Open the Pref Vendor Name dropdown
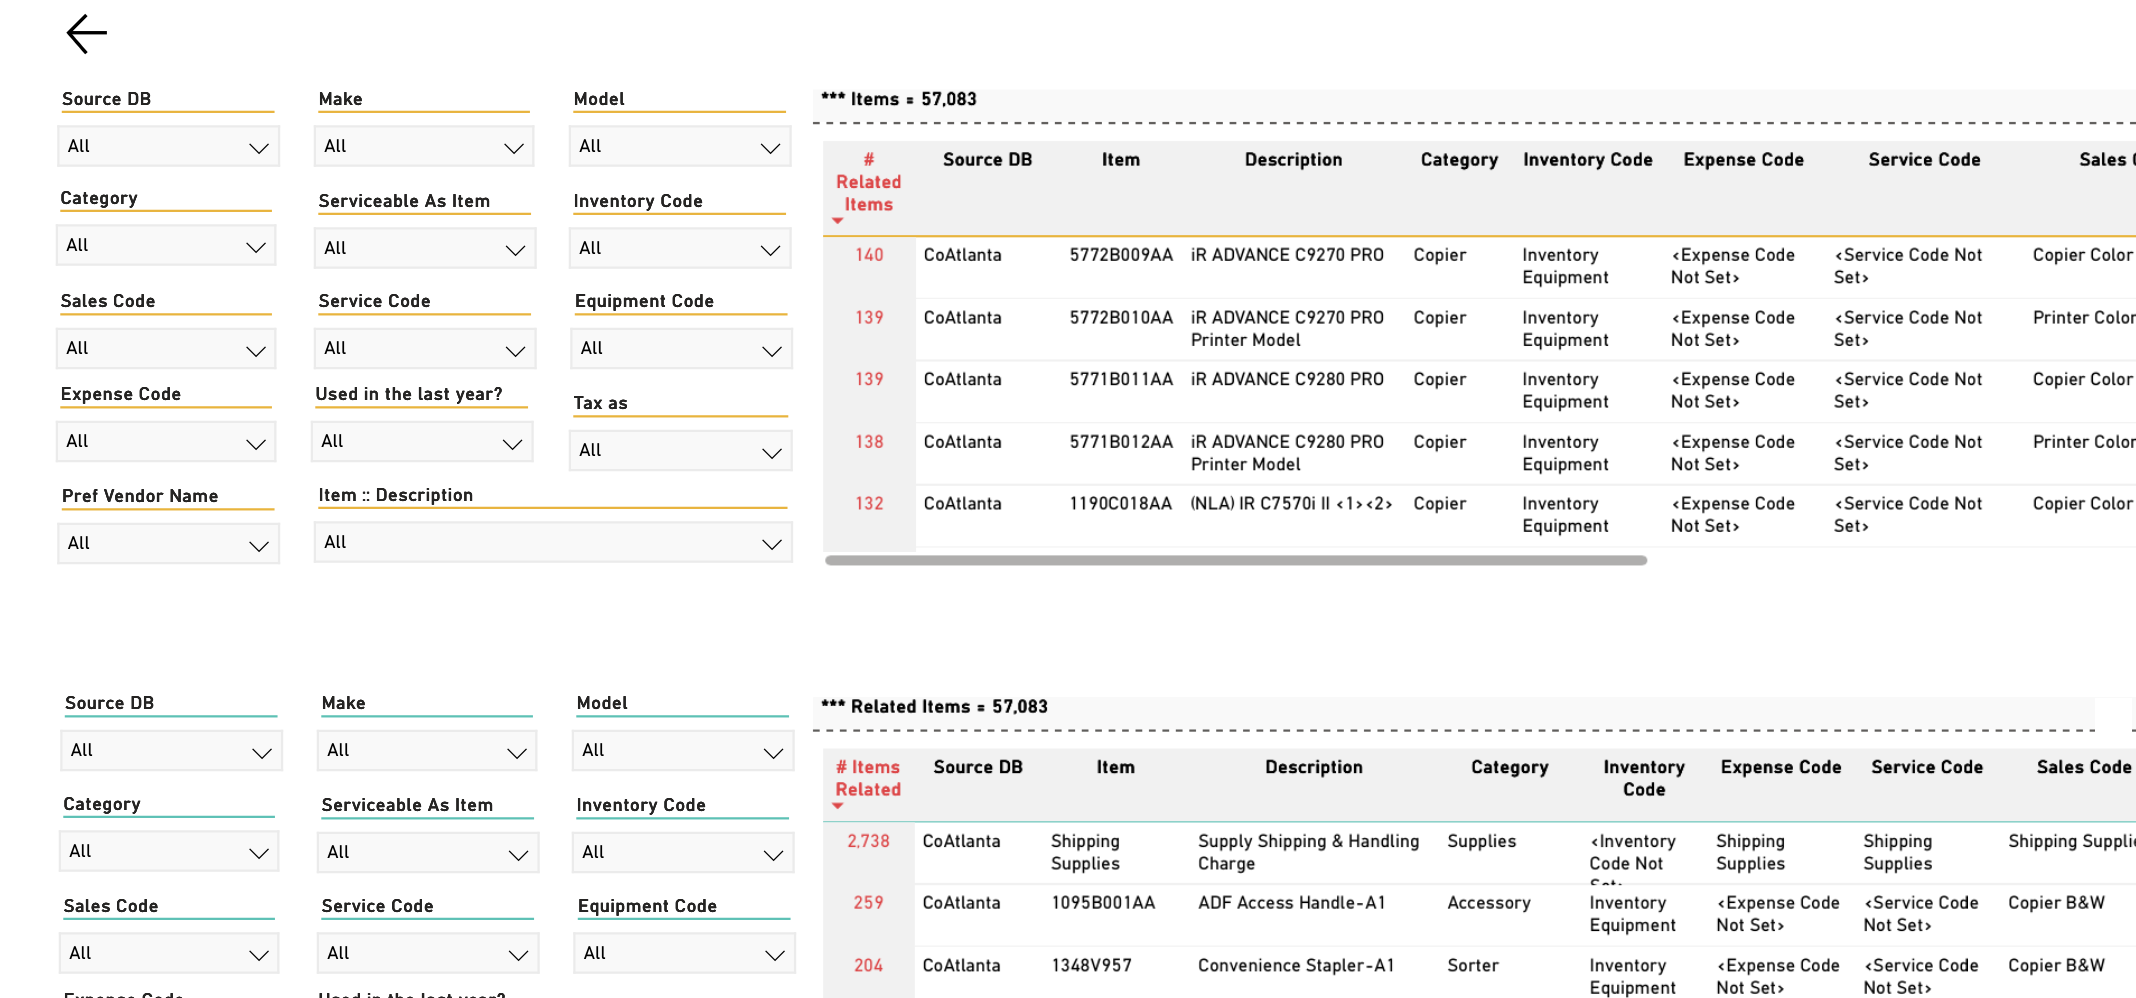This screenshot has height=998, width=2136. (168, 544)
